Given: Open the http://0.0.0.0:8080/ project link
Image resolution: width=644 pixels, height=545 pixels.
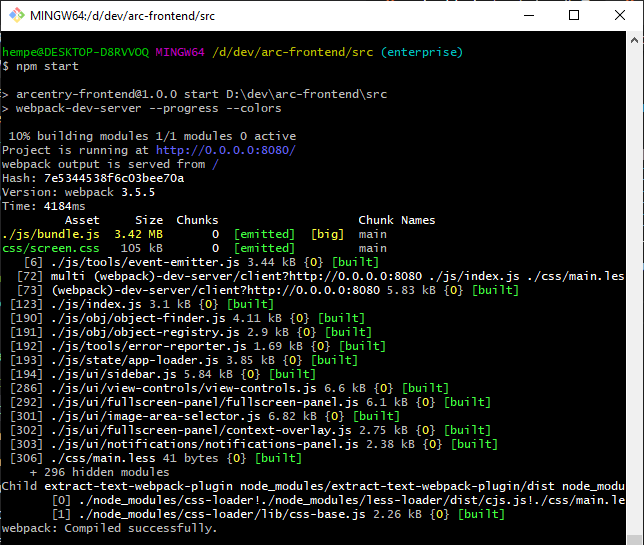Looking at the screenshot, I should 225,150.
